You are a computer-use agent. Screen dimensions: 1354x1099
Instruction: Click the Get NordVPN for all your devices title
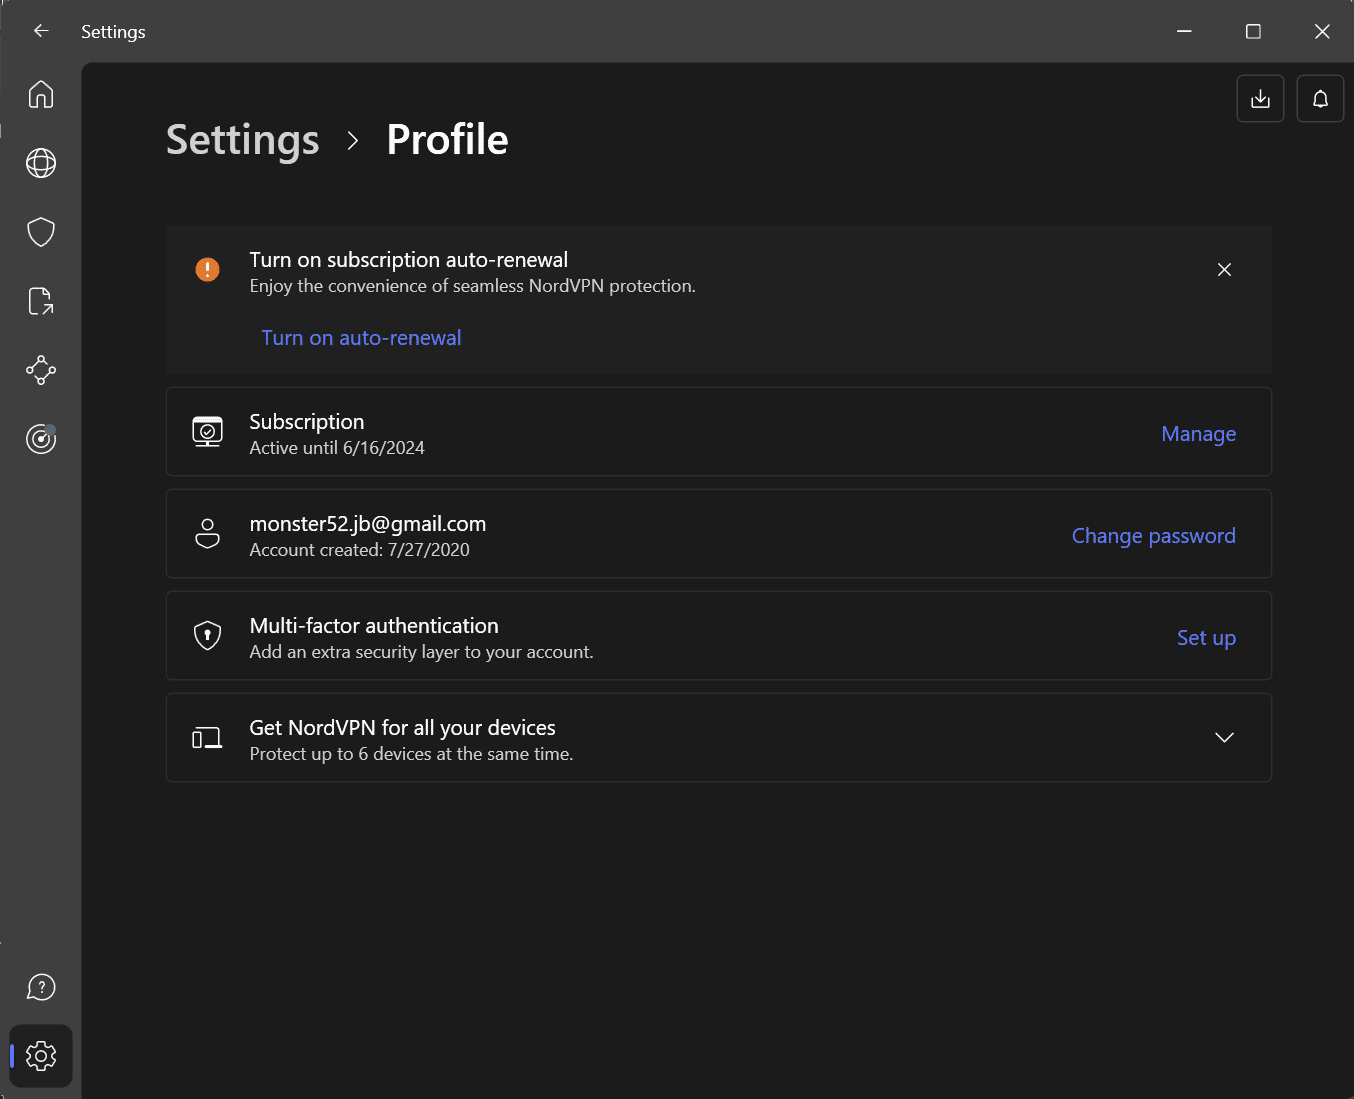[402, 728]
